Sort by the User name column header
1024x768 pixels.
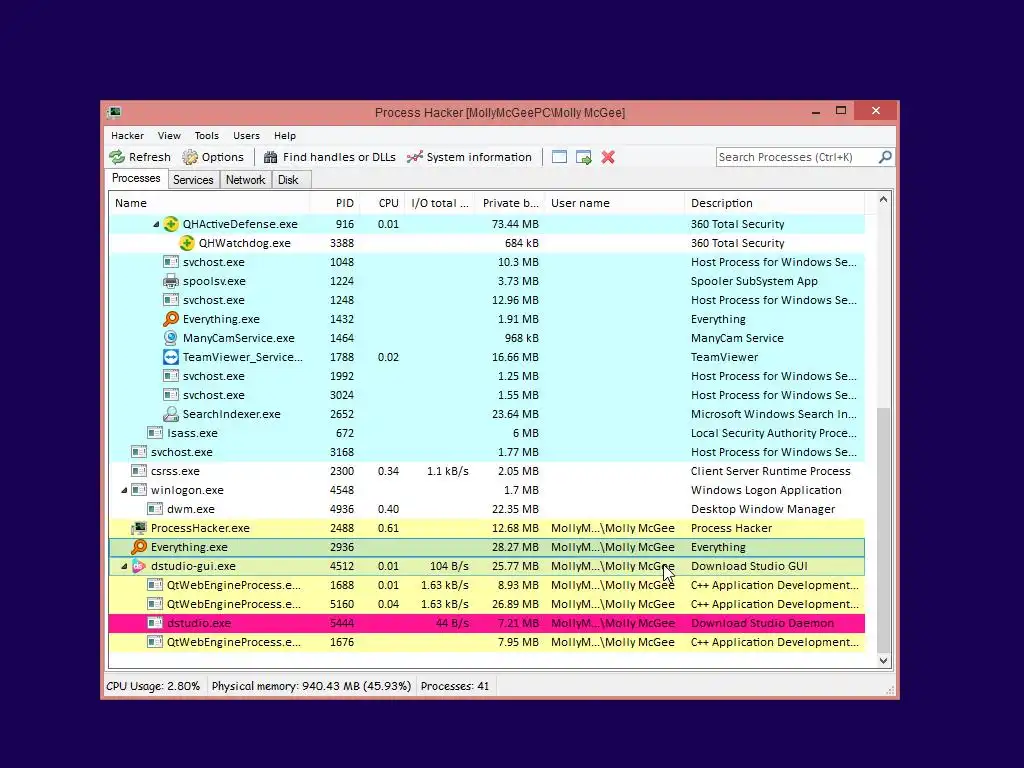[x=615, y=203]
